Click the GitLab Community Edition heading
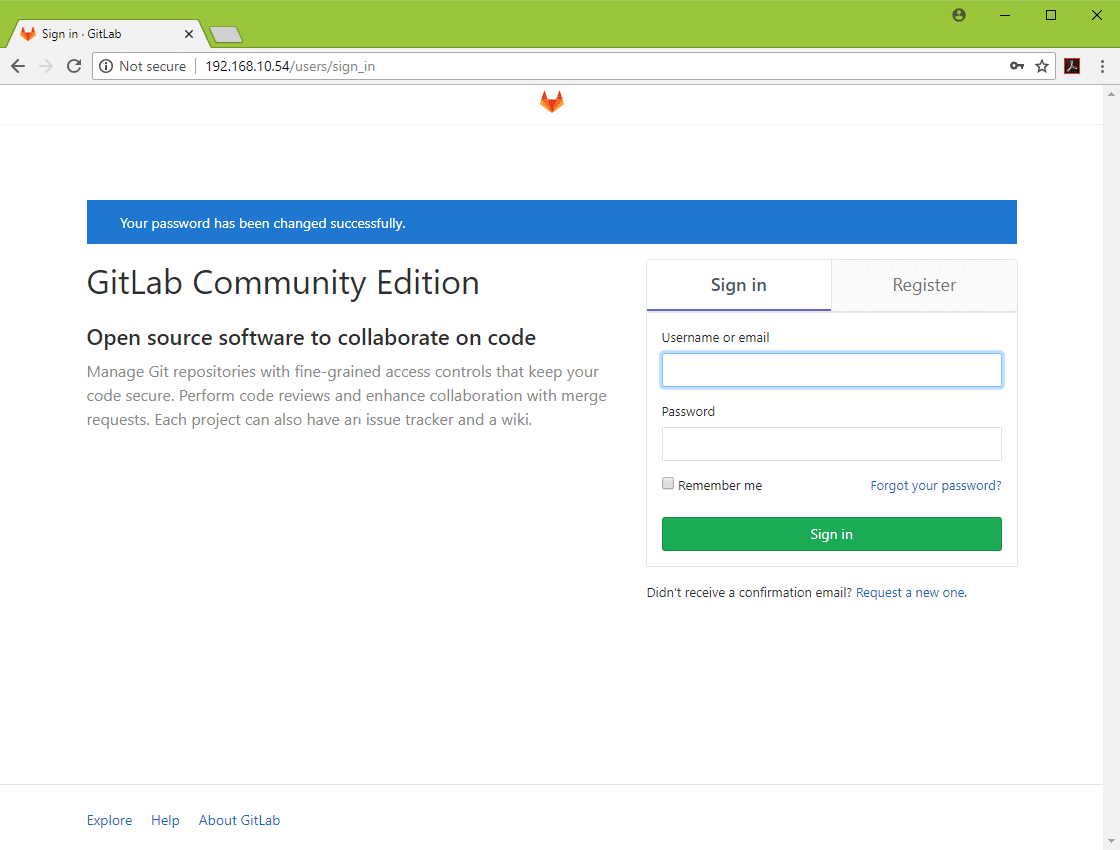Screen dimensions: 1120x850 click(283, 283)
